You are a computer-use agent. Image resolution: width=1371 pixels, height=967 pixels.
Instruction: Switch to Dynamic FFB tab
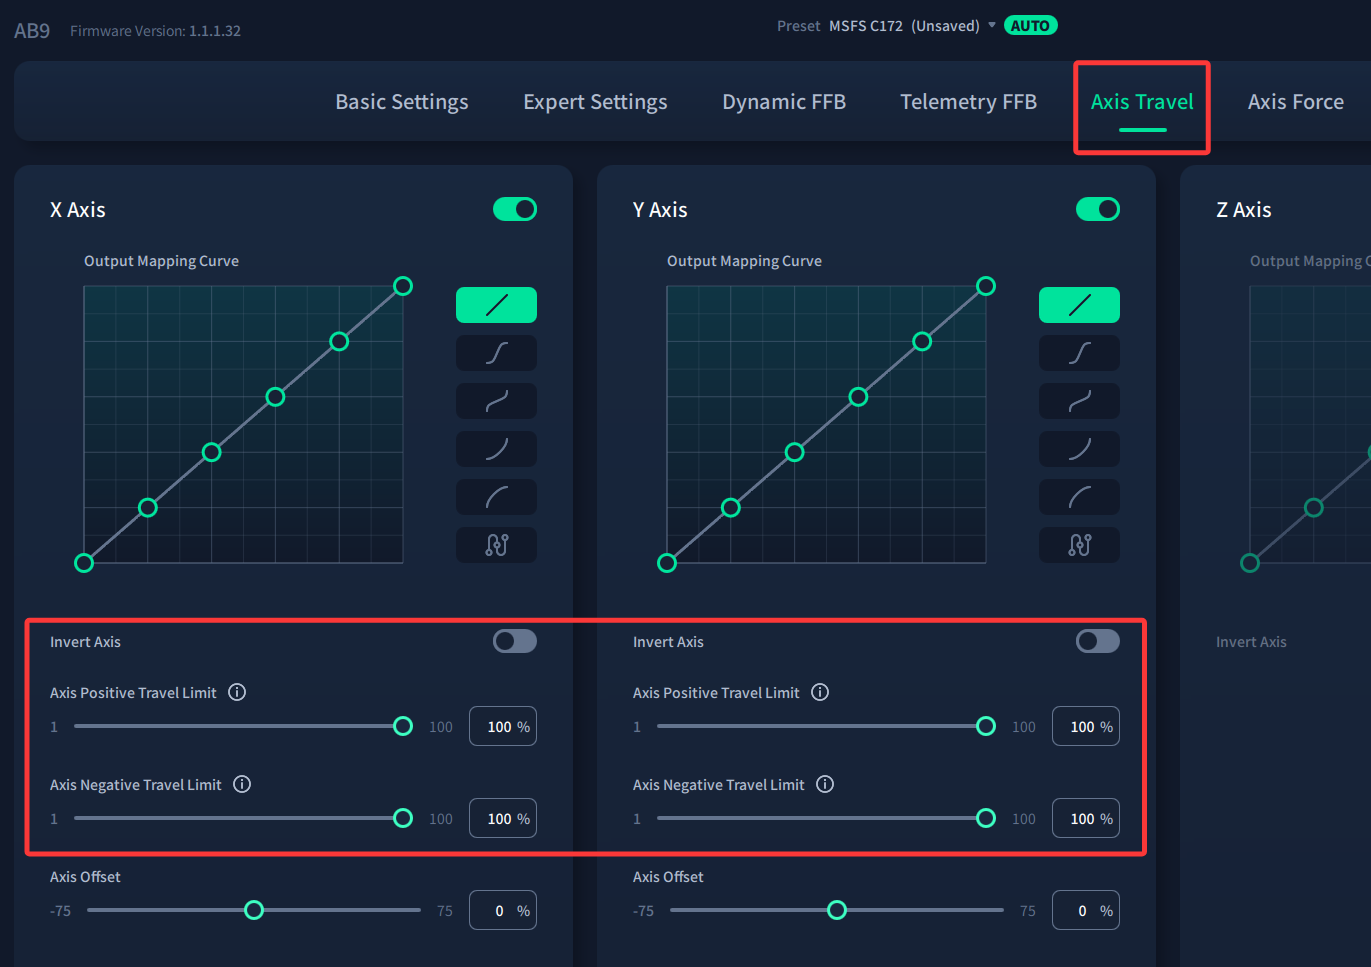coord(784,102)
